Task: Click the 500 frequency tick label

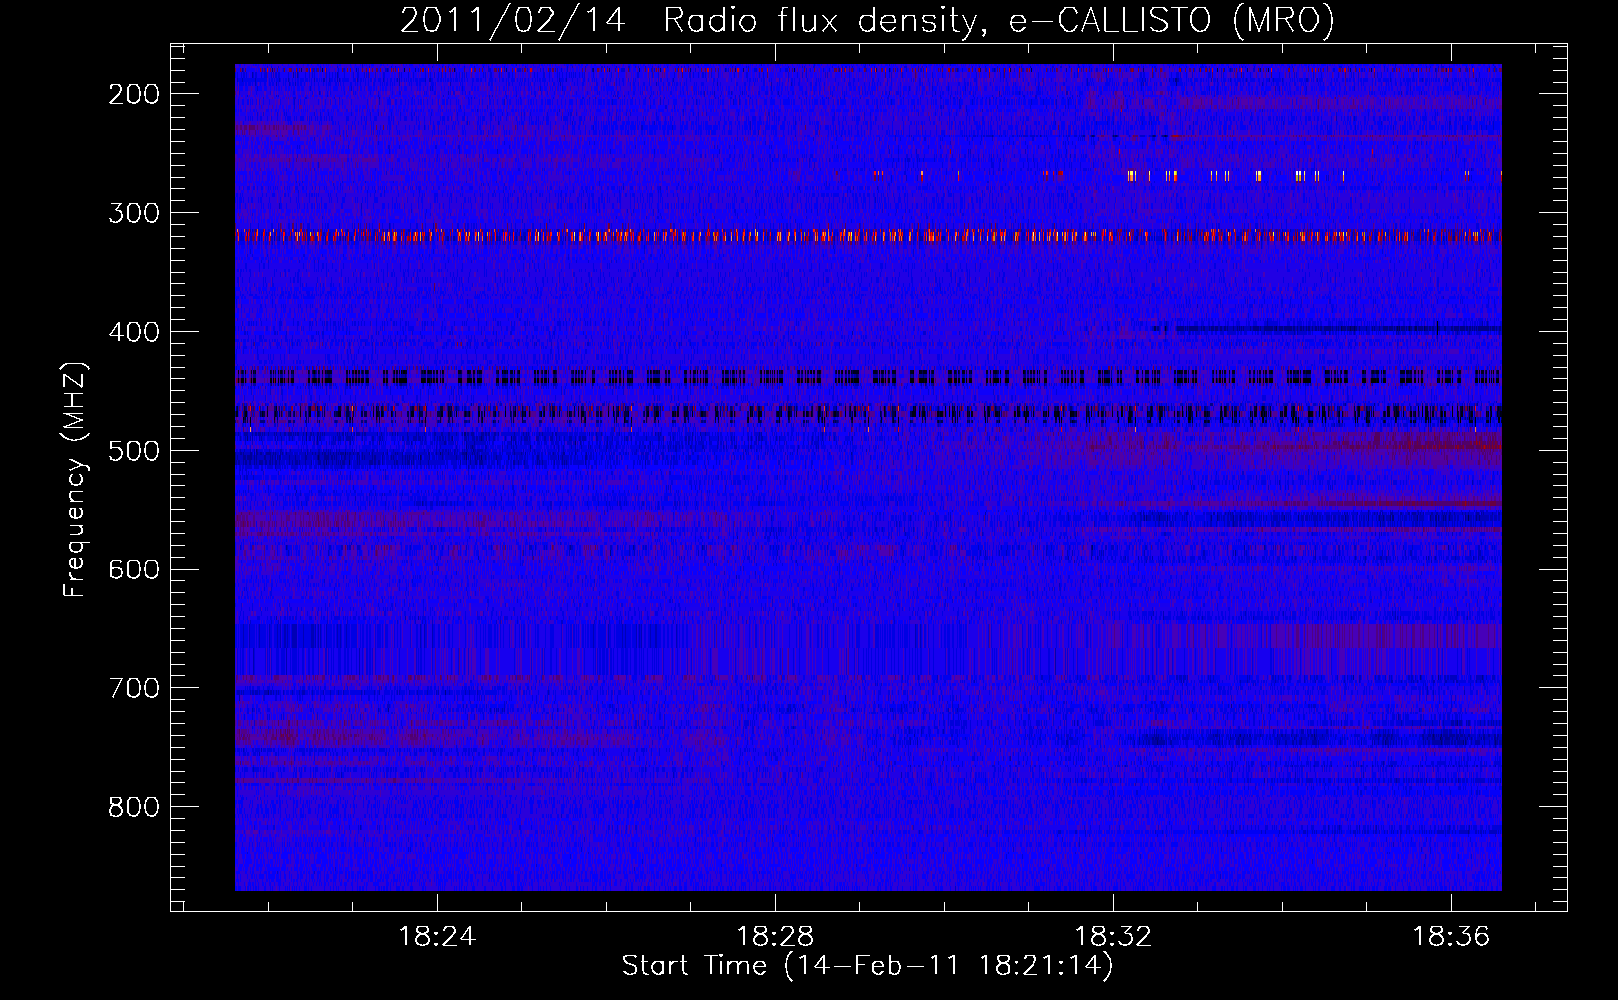Action: coord(134,451)
